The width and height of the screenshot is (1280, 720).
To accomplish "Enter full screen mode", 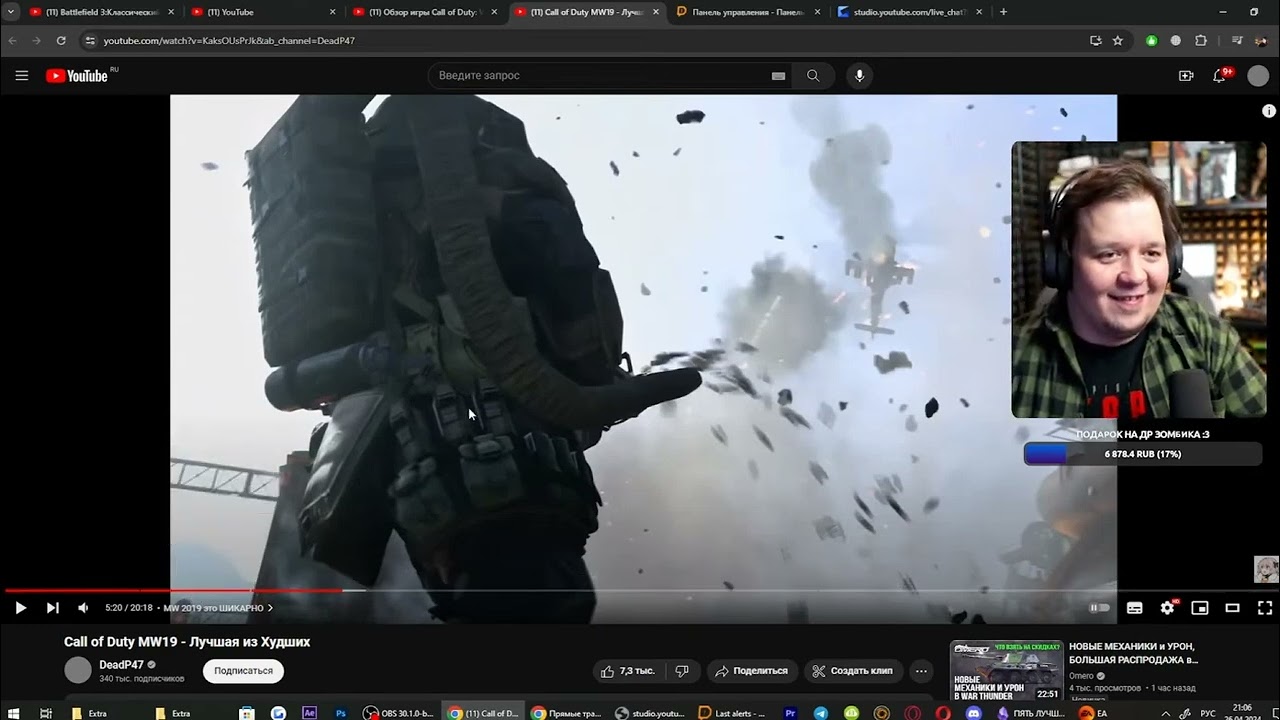I will coord(1264,608).
